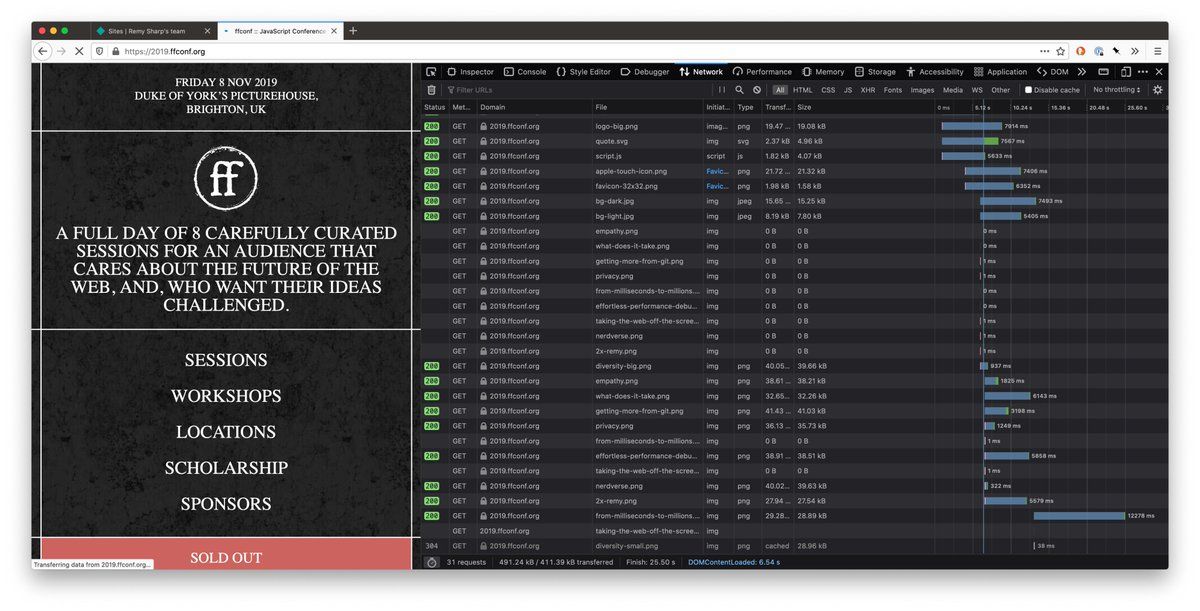This screenshot has height=611, width=1200.
Task: Open the No throttling dropdown
Action: [x=1117, y=90]
